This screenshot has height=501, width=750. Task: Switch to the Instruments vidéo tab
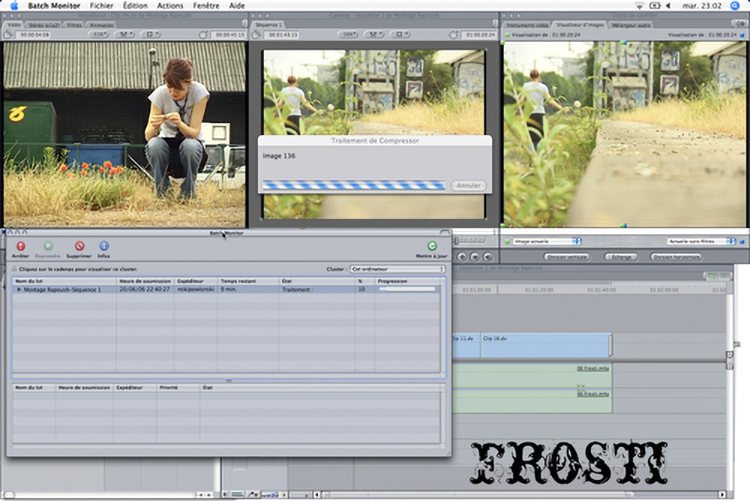(x=528, y=24)
